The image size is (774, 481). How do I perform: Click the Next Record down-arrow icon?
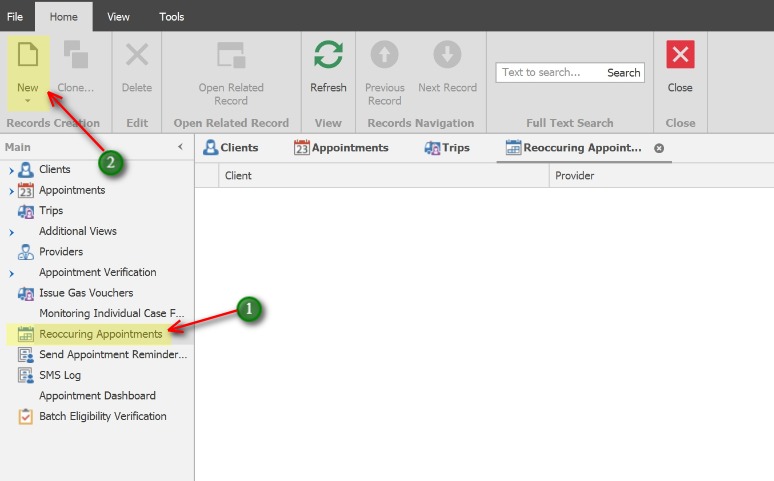(447, 54)
